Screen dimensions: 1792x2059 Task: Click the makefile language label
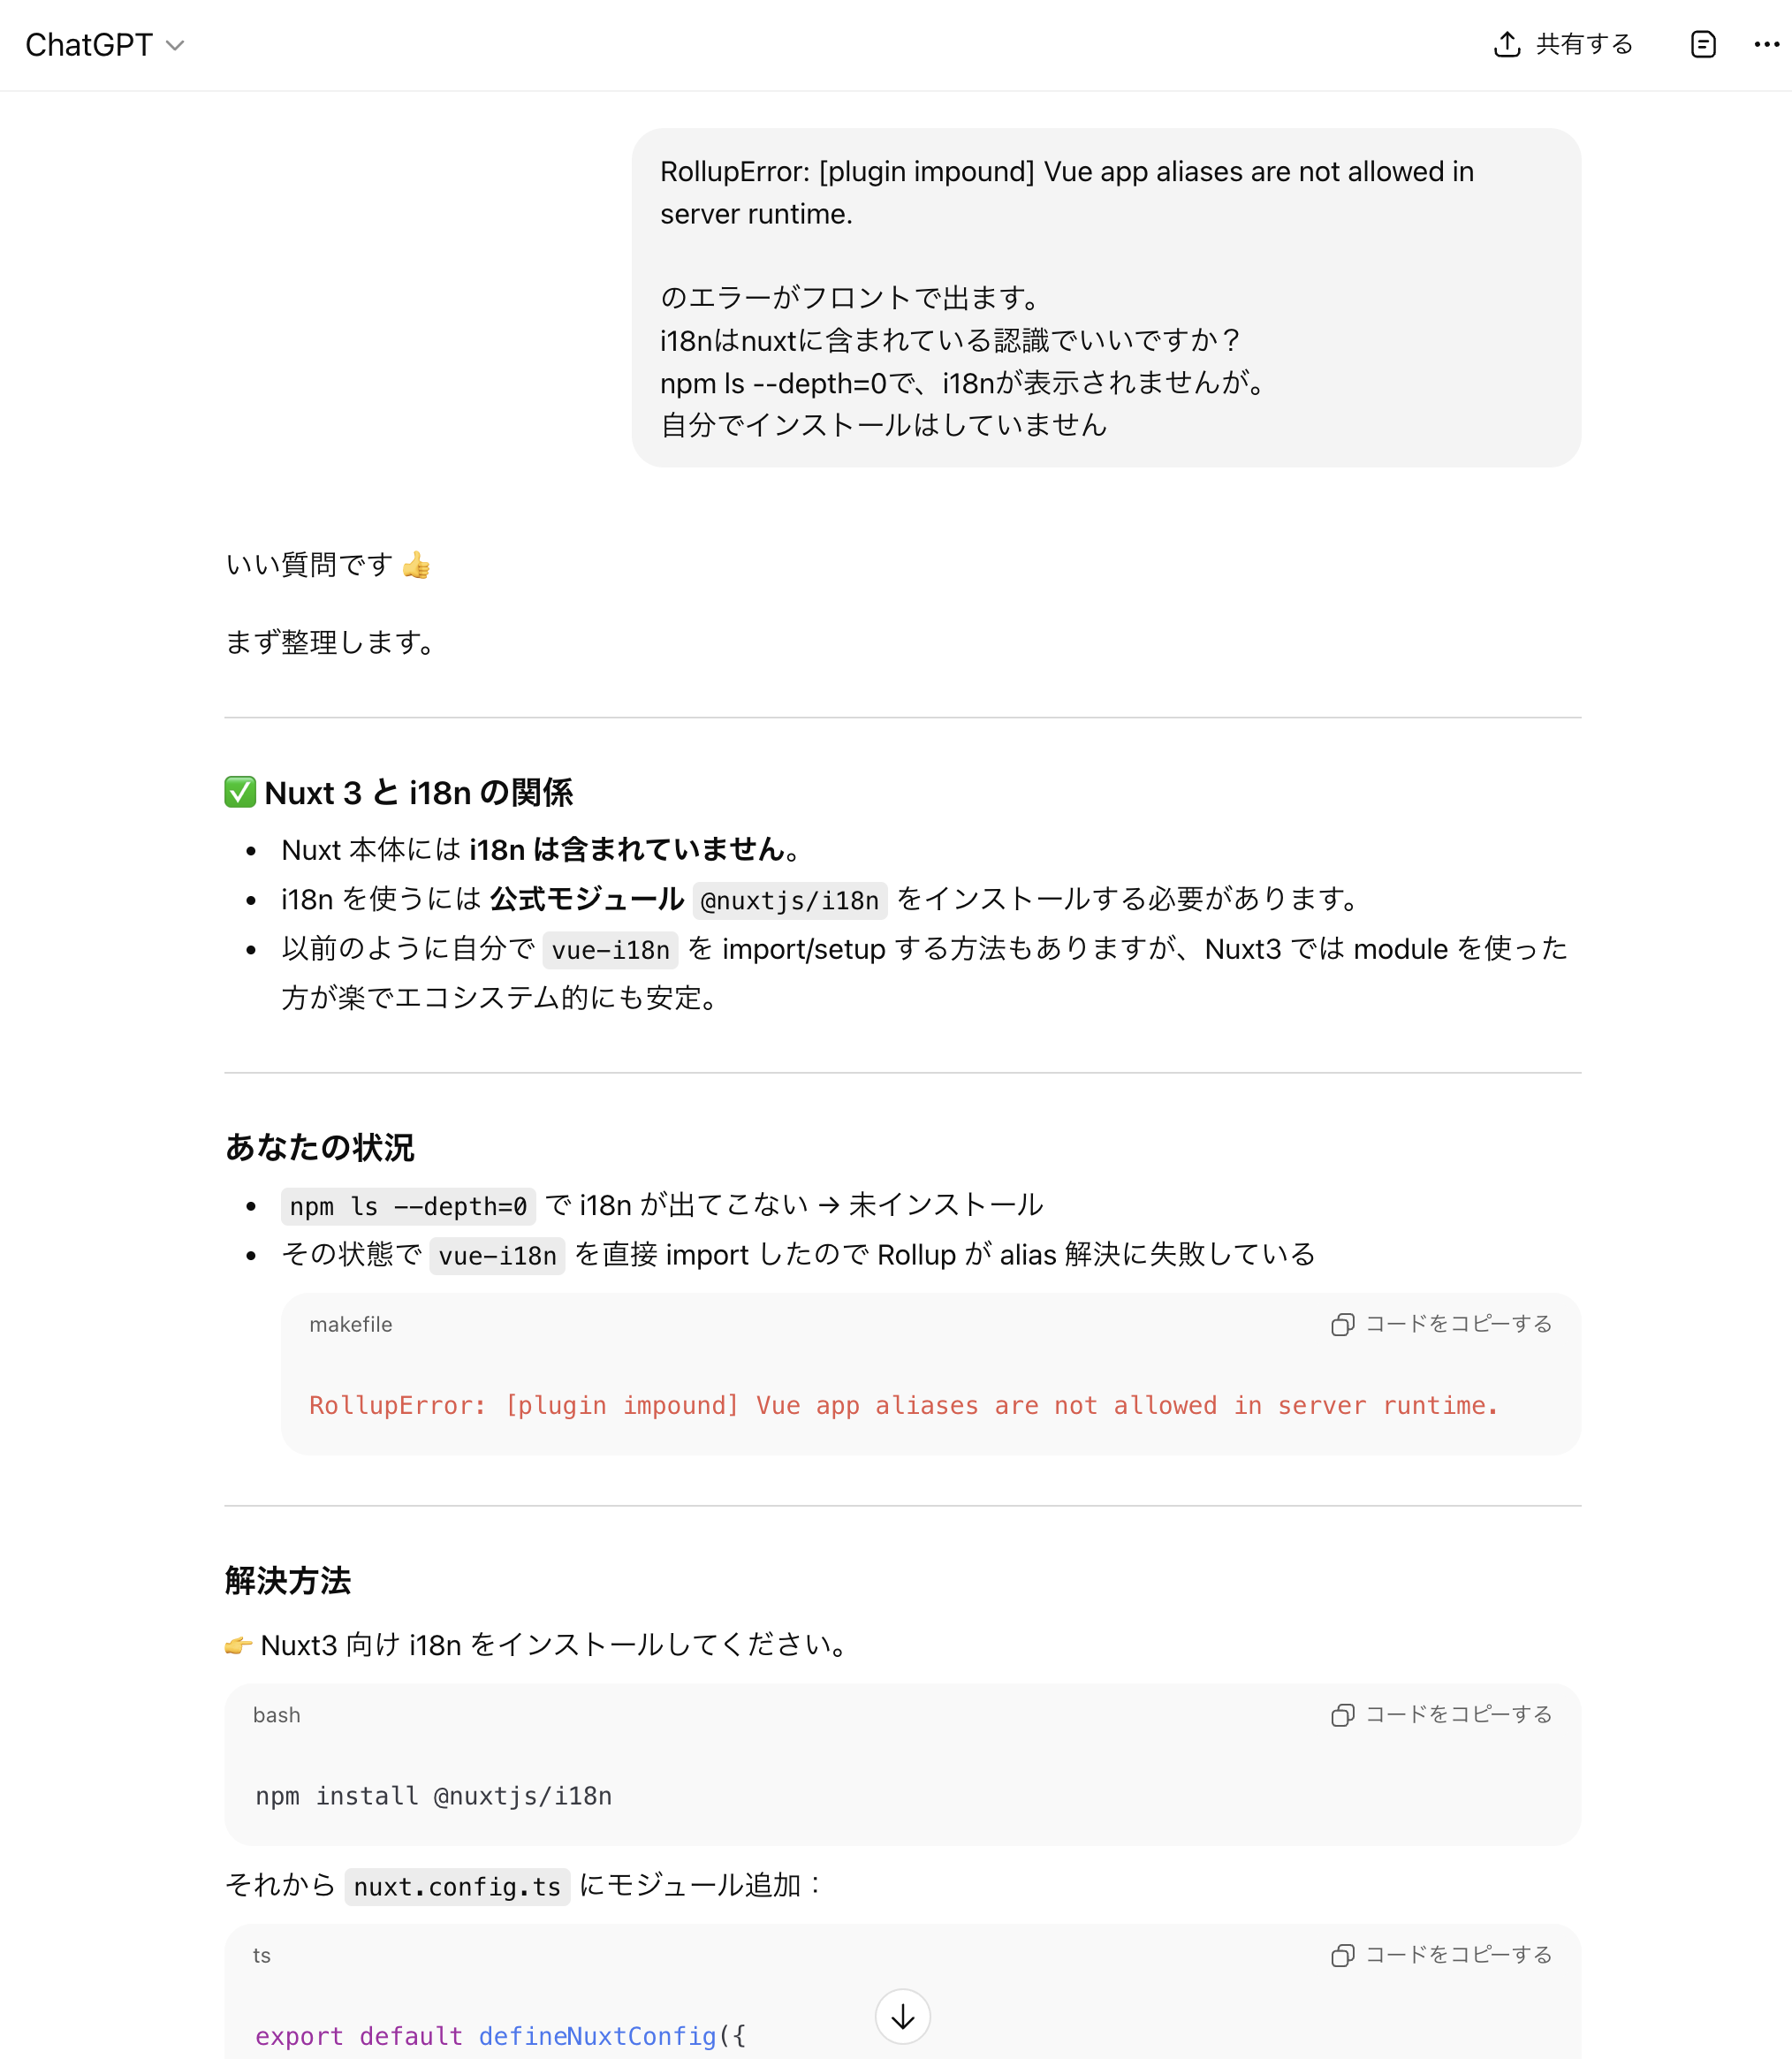coord(350,1324)
